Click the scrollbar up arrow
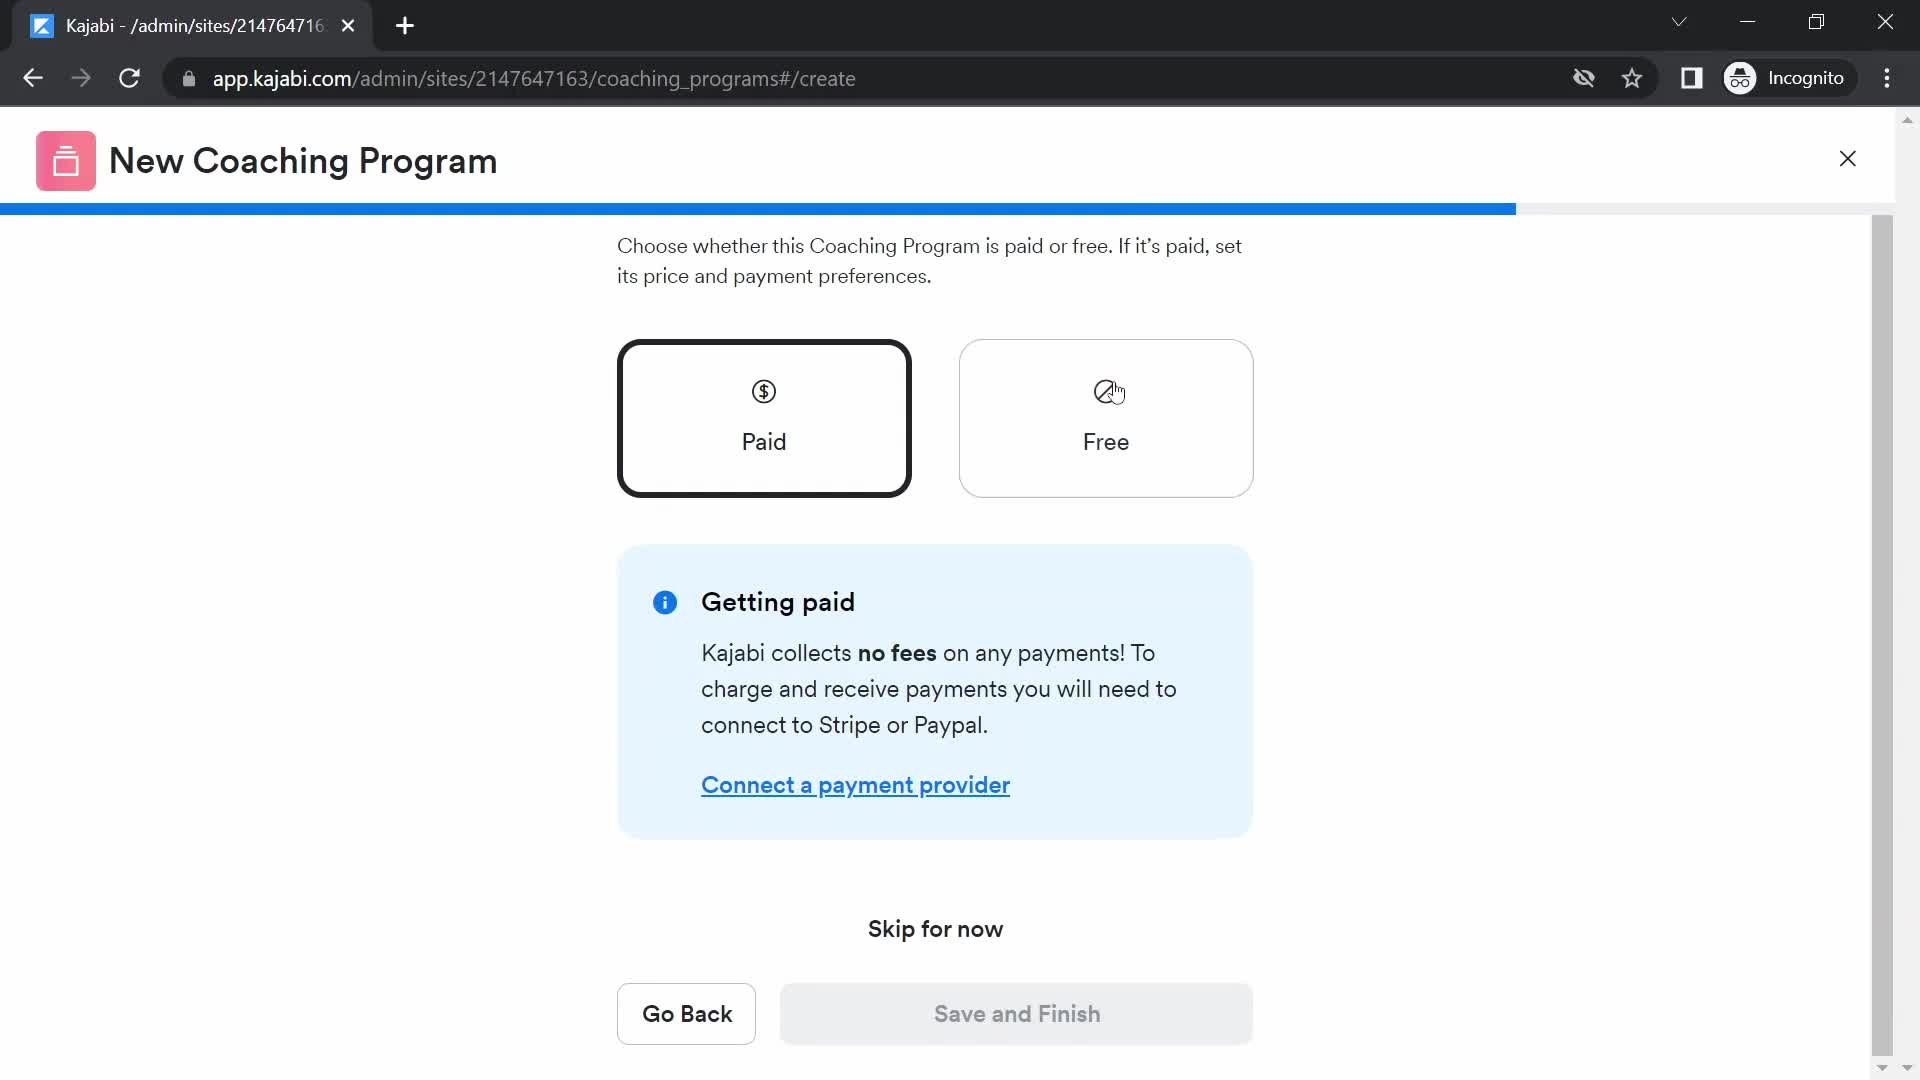The width and height of the screenshot is (1920, 1080). (1907, 120)
